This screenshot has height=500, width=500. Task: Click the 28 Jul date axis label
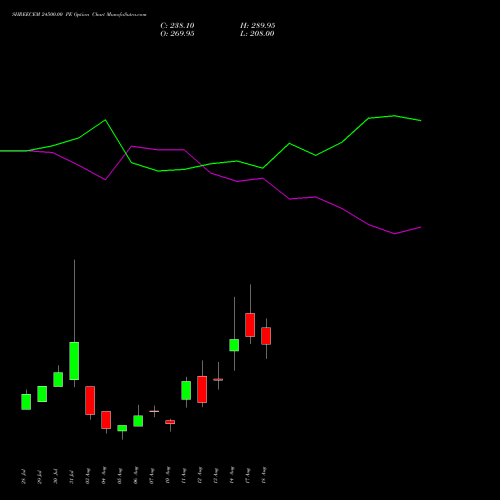pyautogui.click(x=24, y=477)
